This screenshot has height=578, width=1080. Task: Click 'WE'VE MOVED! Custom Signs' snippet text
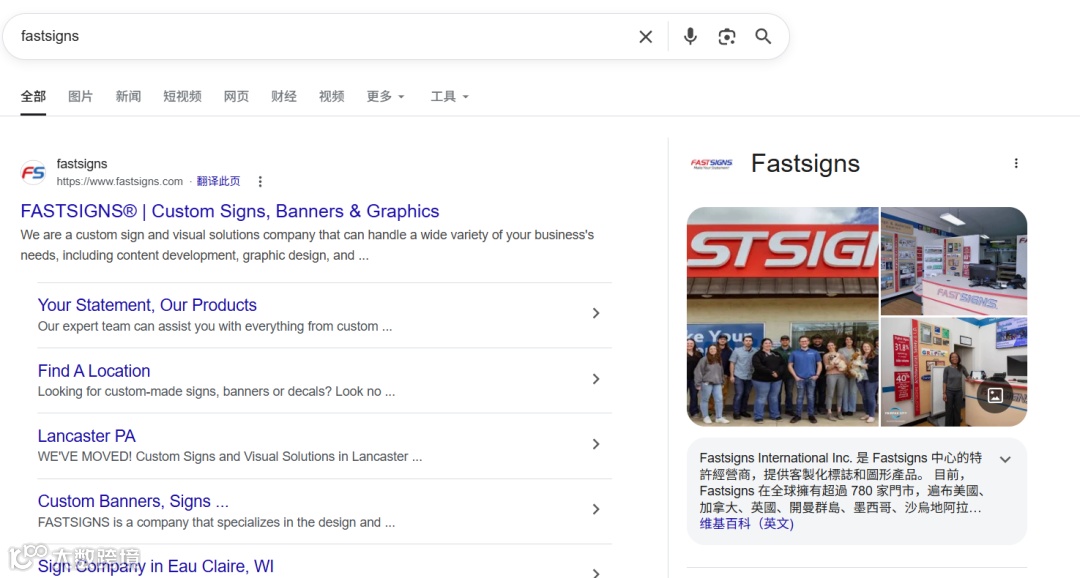click(x=230, y=457)
